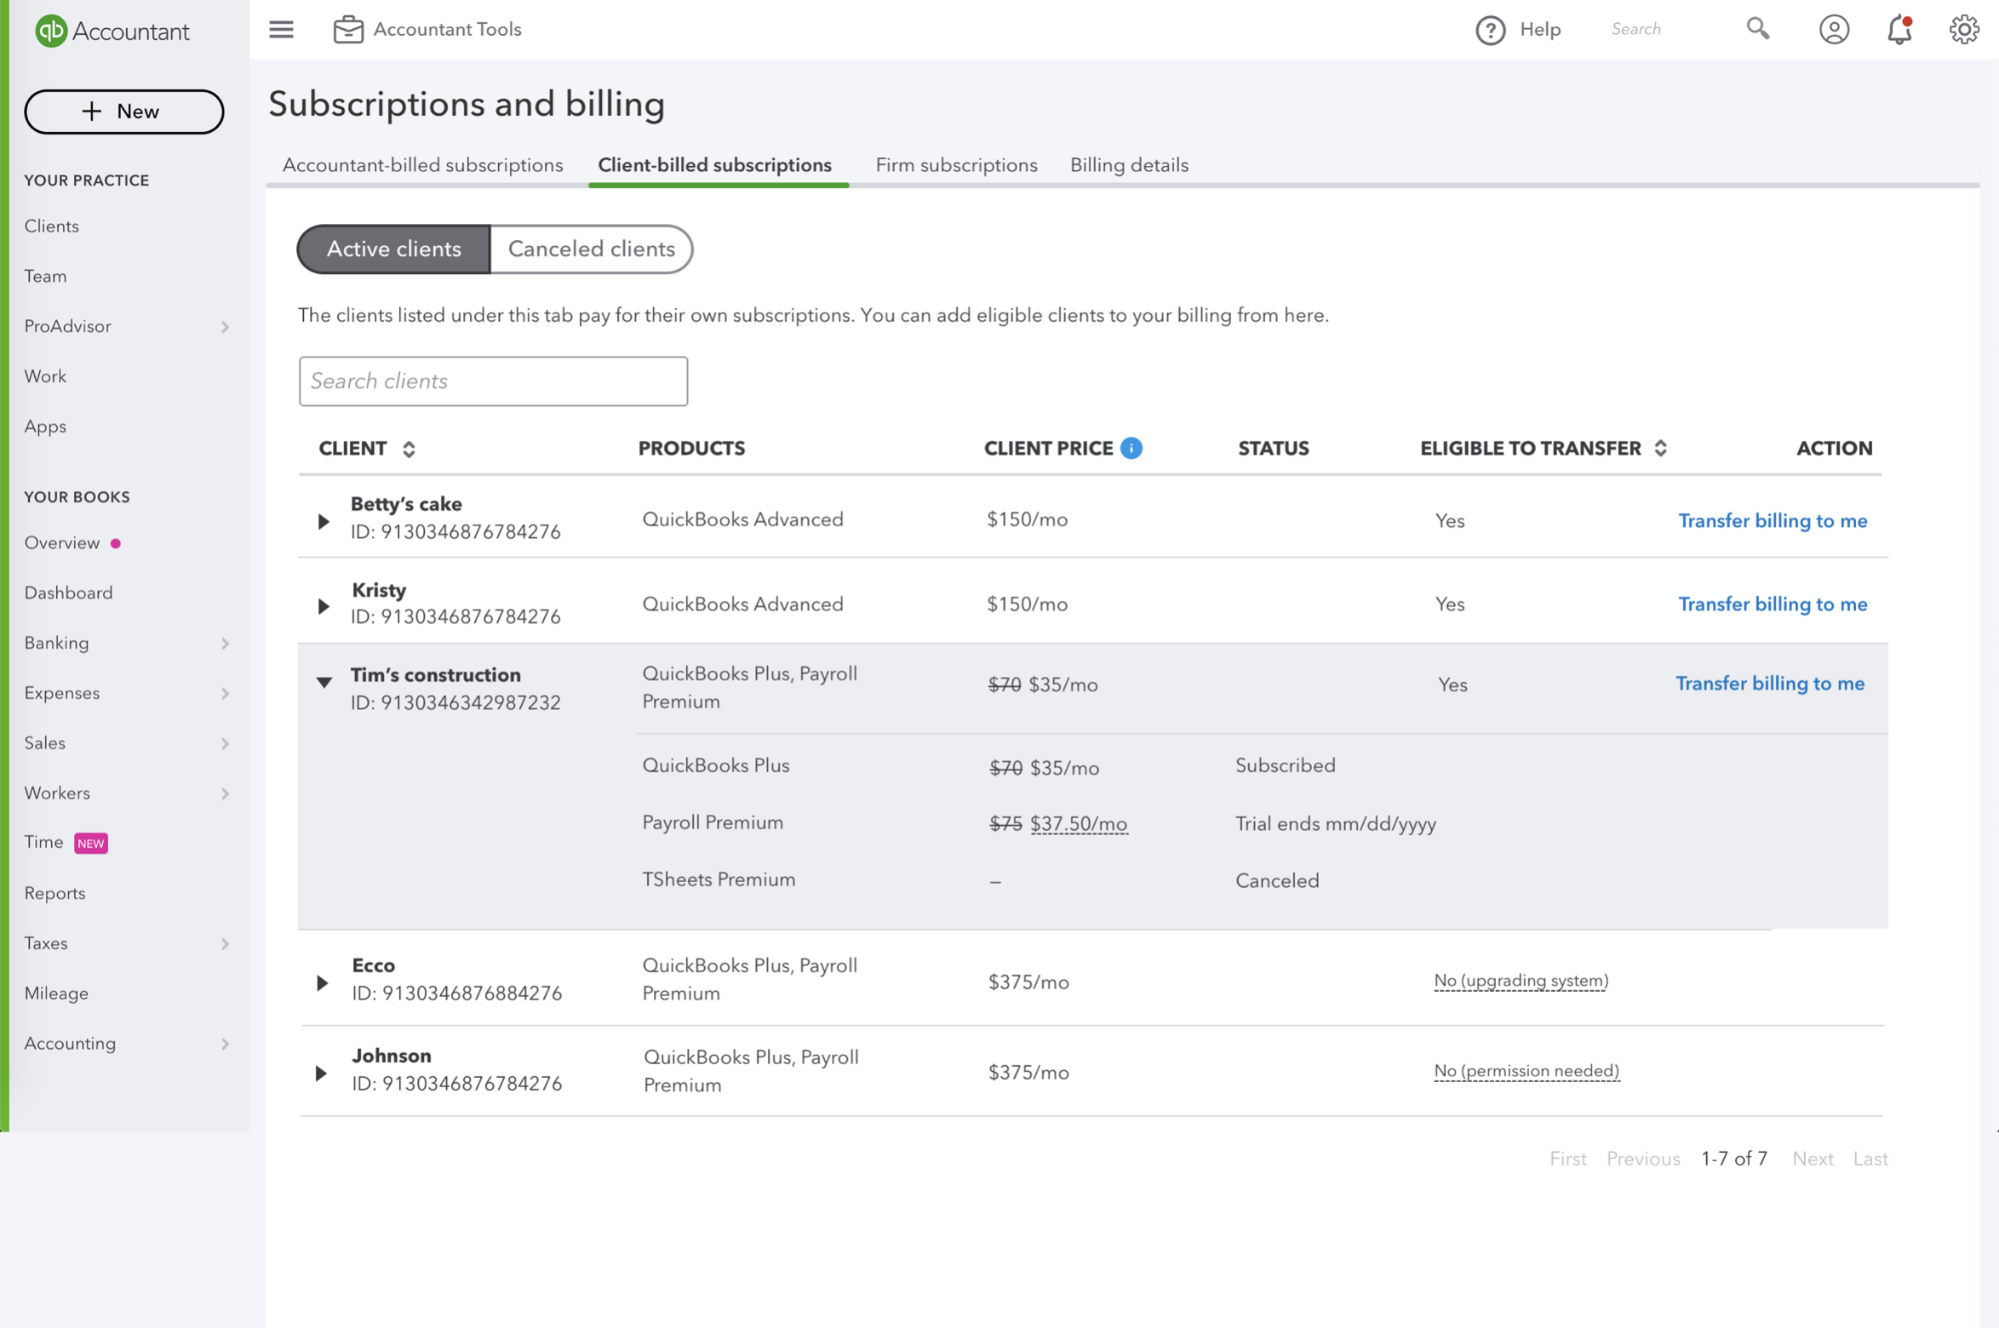Open the notifications bell
This screenshot has height=1329, width=1999.
(1899, 30)
